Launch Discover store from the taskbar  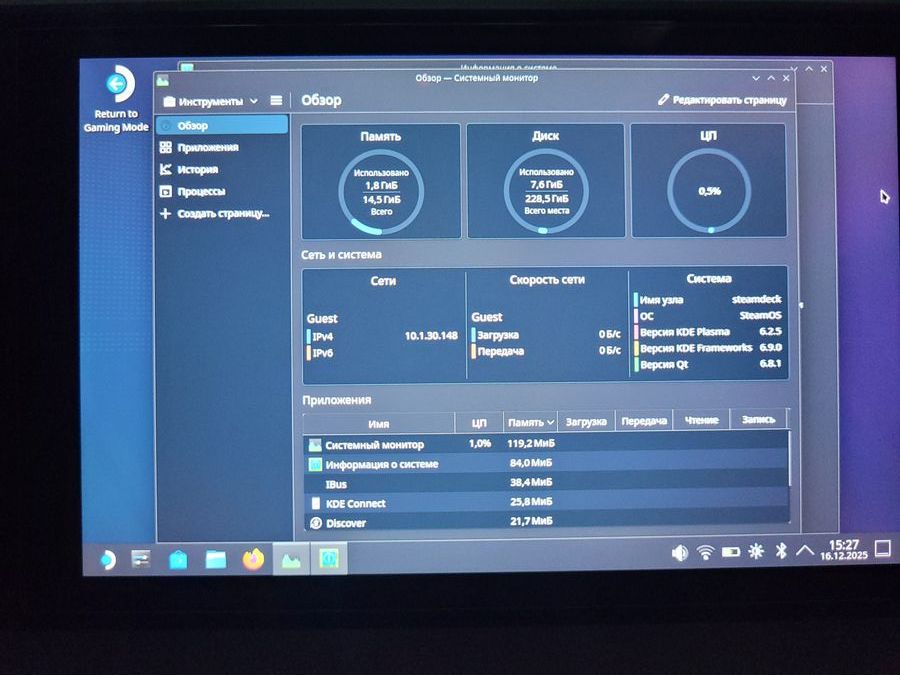tap(178, 559)
